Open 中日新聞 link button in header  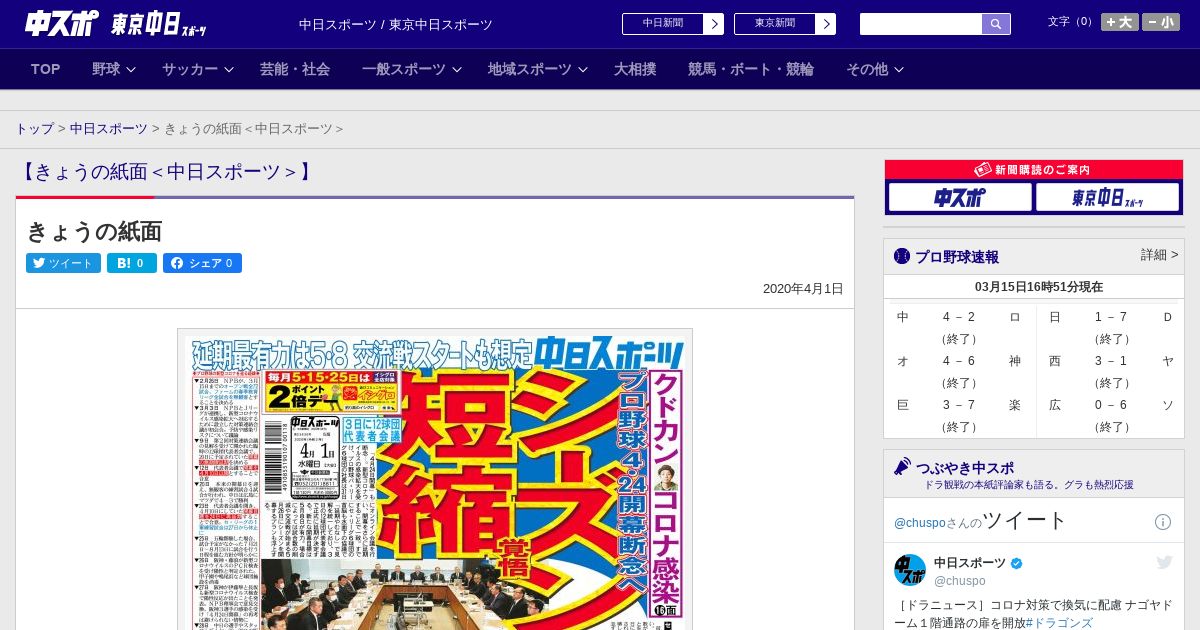[x=672, y=24]
